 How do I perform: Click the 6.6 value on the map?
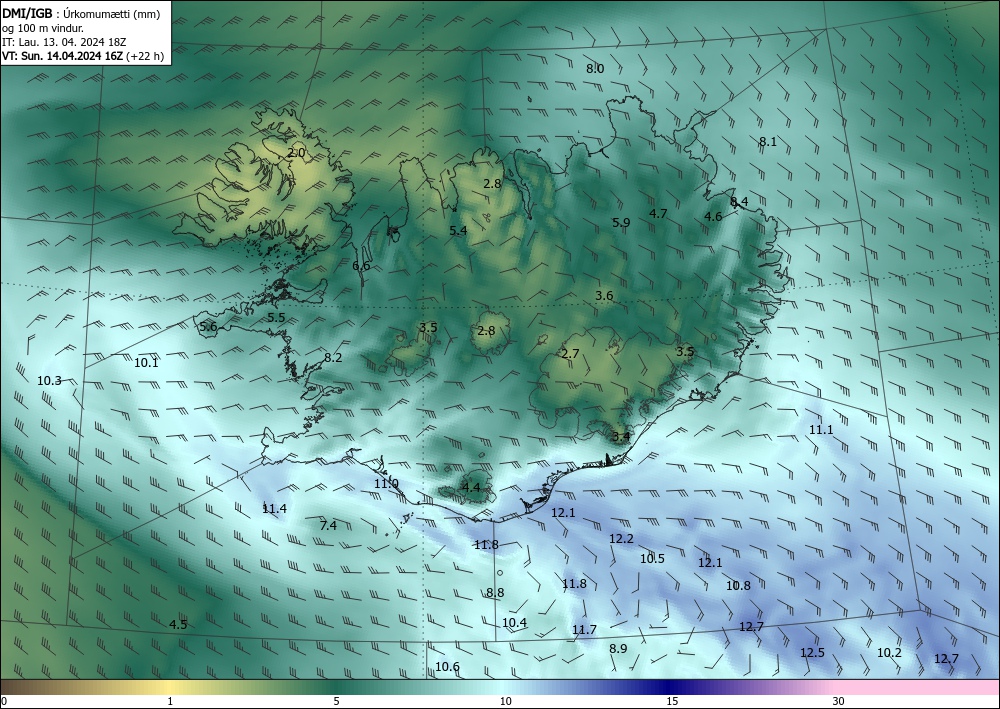pyautogui.click(x=361, y=265)
